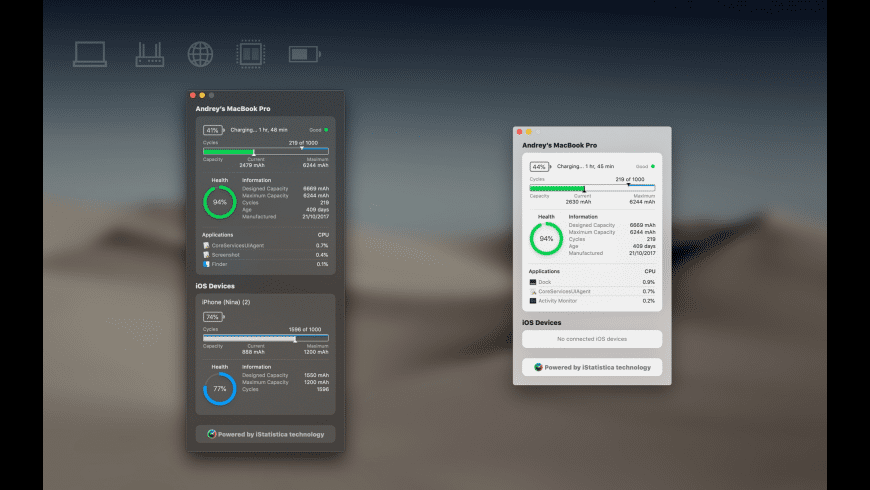This screenshot has height=490, width=870.
Task: Click 'Applications' header in dark window
Action: coord(218,235)
